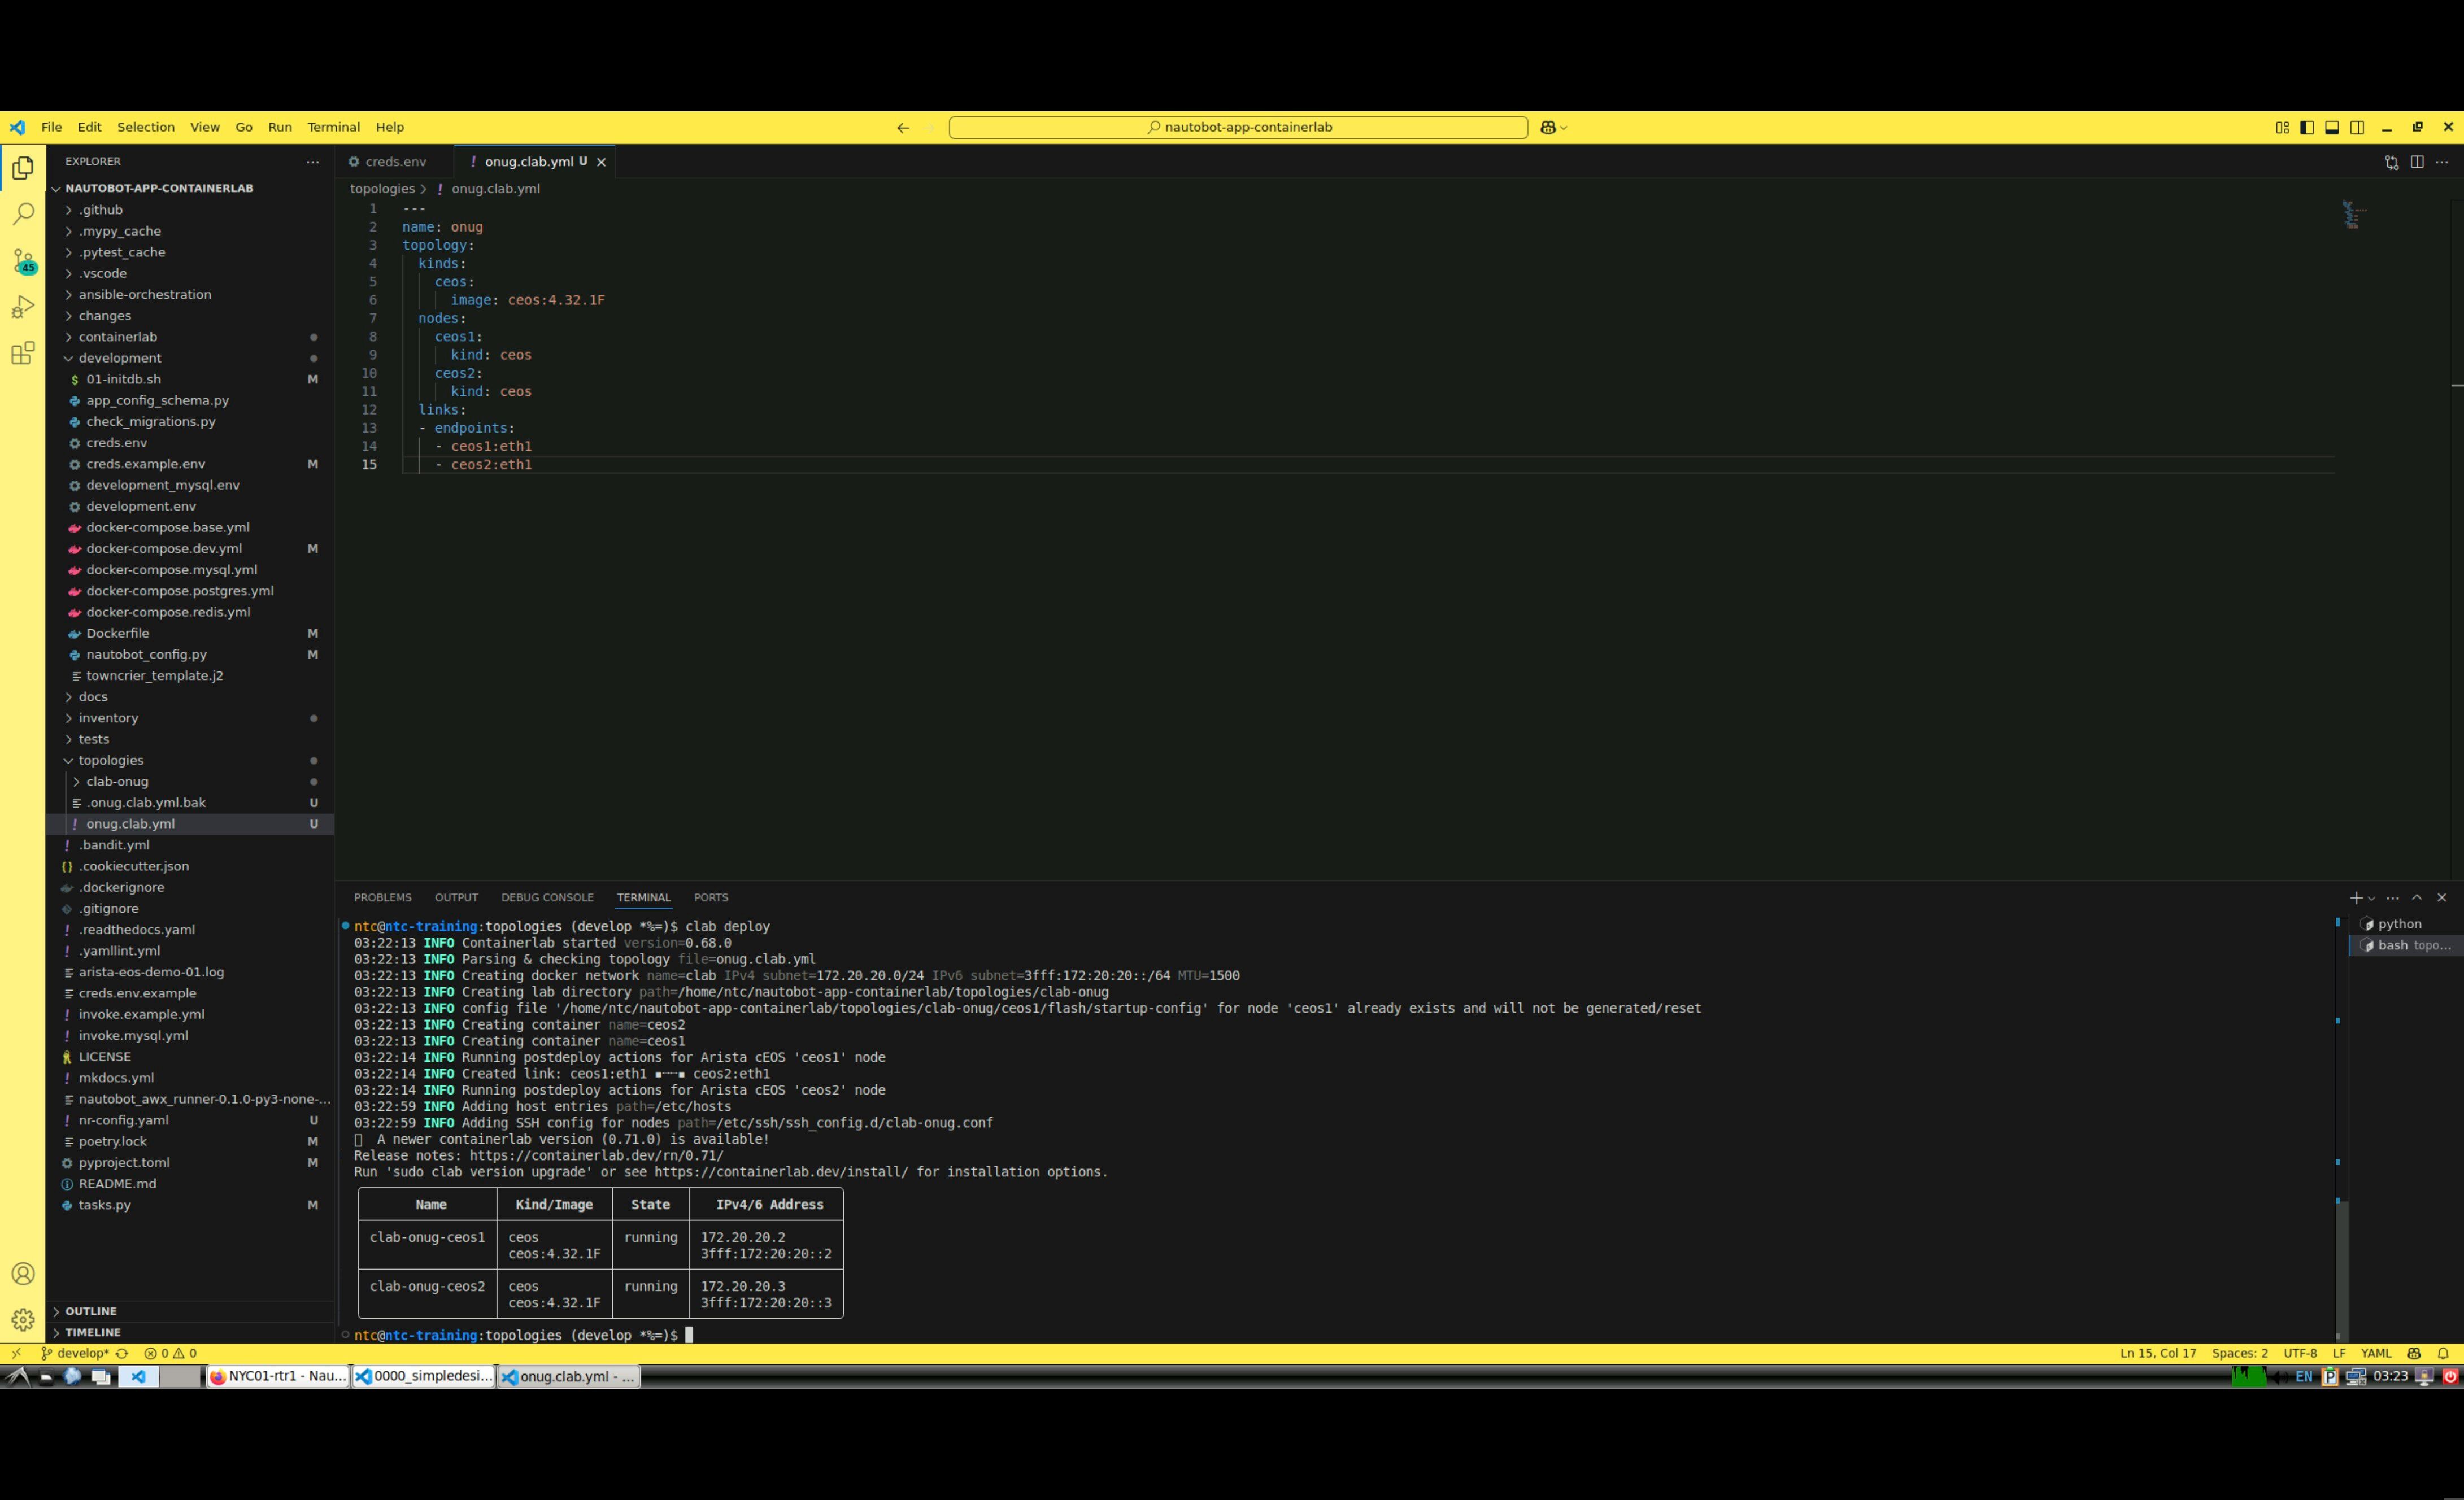This screenshot has width=2464, height=1500.
Task: Change the YAML language mode
Action: tap(2375, 1353)
